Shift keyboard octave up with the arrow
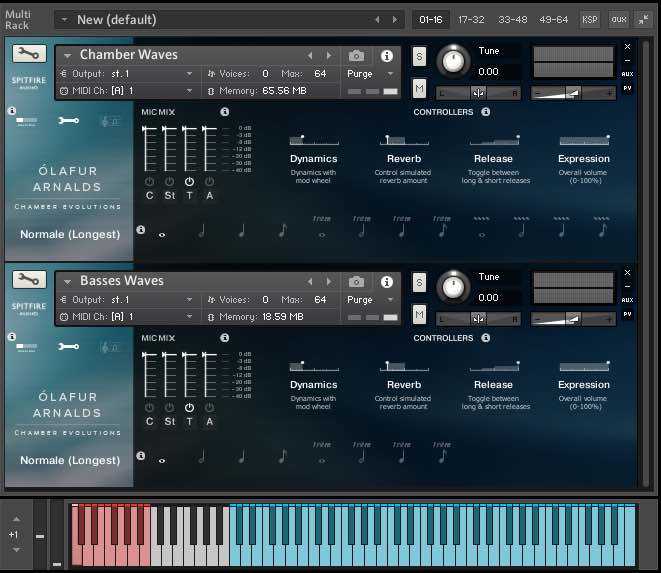661x573 pixels. [16, 519]
